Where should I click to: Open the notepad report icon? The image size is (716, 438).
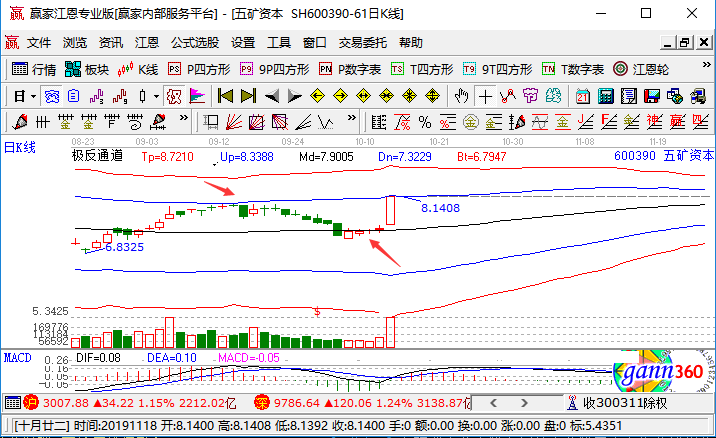(x=628, y=96)
